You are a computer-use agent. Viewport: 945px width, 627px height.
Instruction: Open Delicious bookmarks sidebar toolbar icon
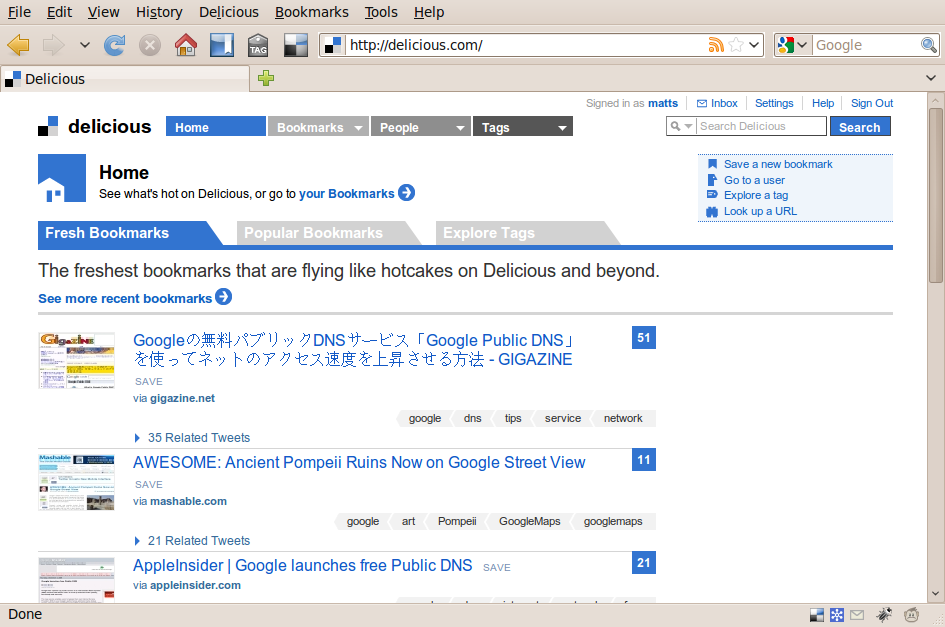(x=222, y=45)
